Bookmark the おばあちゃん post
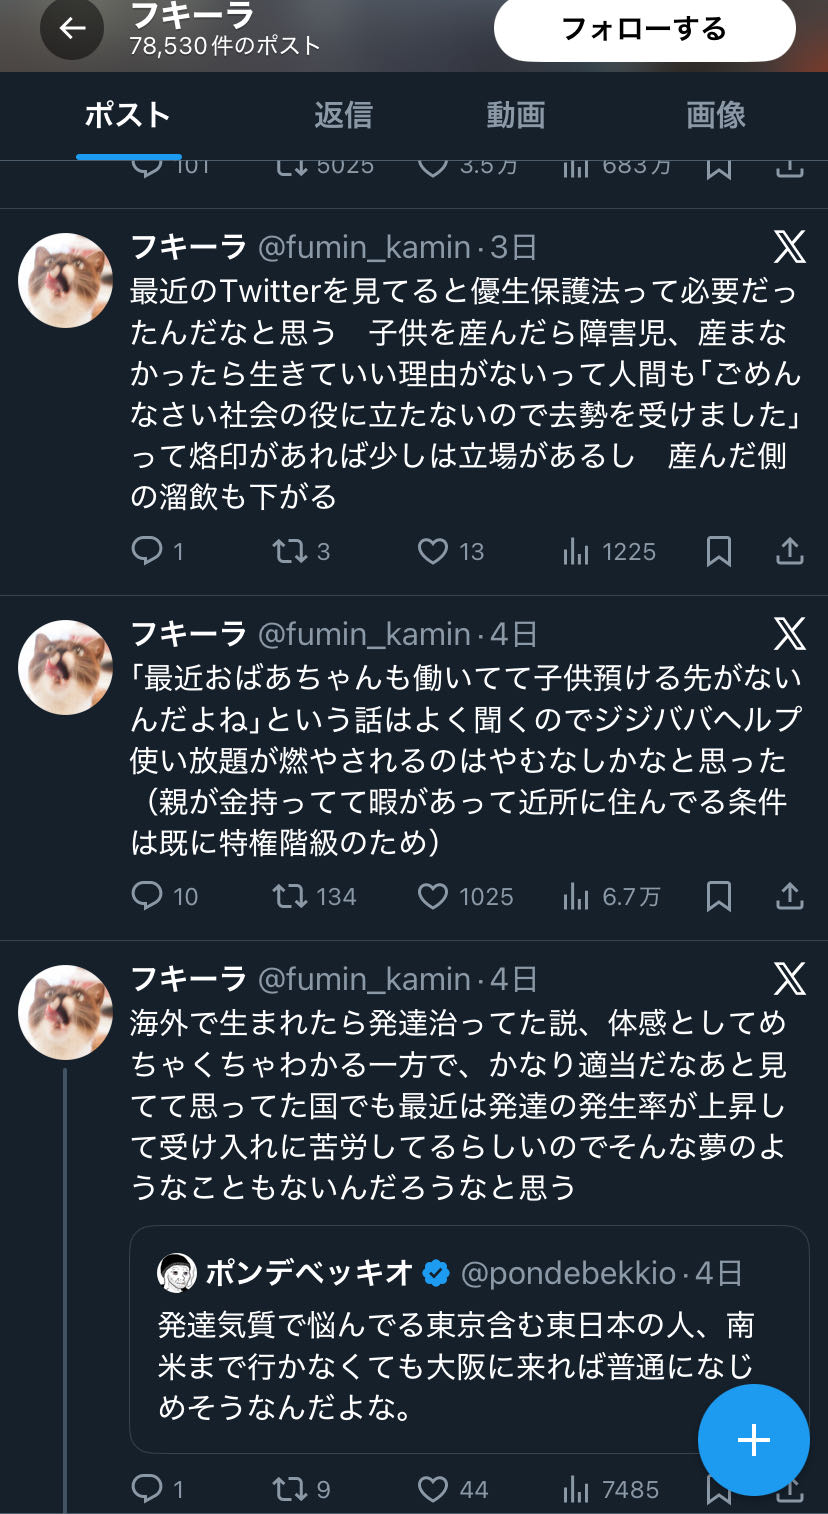 click(x=718, y=896)
